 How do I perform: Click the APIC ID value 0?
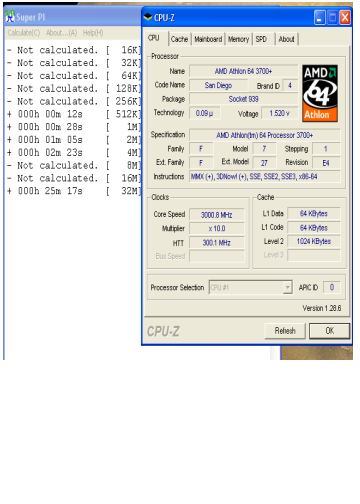pos(332,287)
